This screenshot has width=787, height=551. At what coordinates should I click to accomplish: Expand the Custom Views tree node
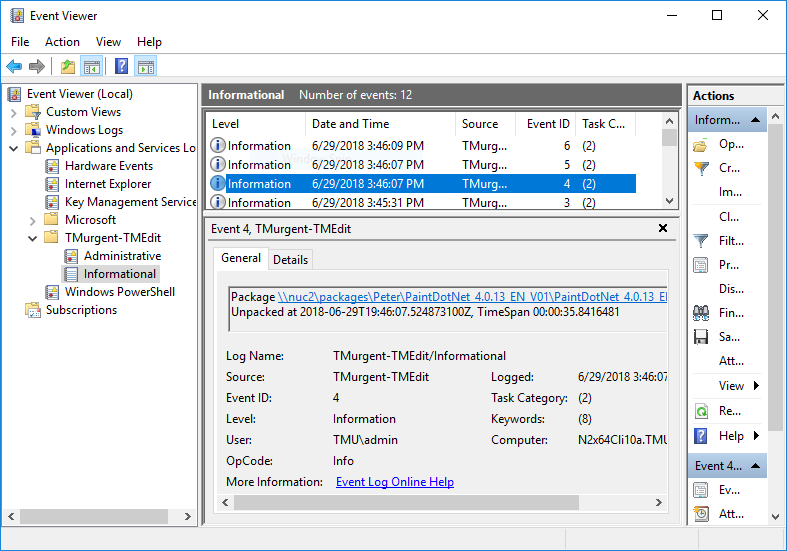(14, 113)
